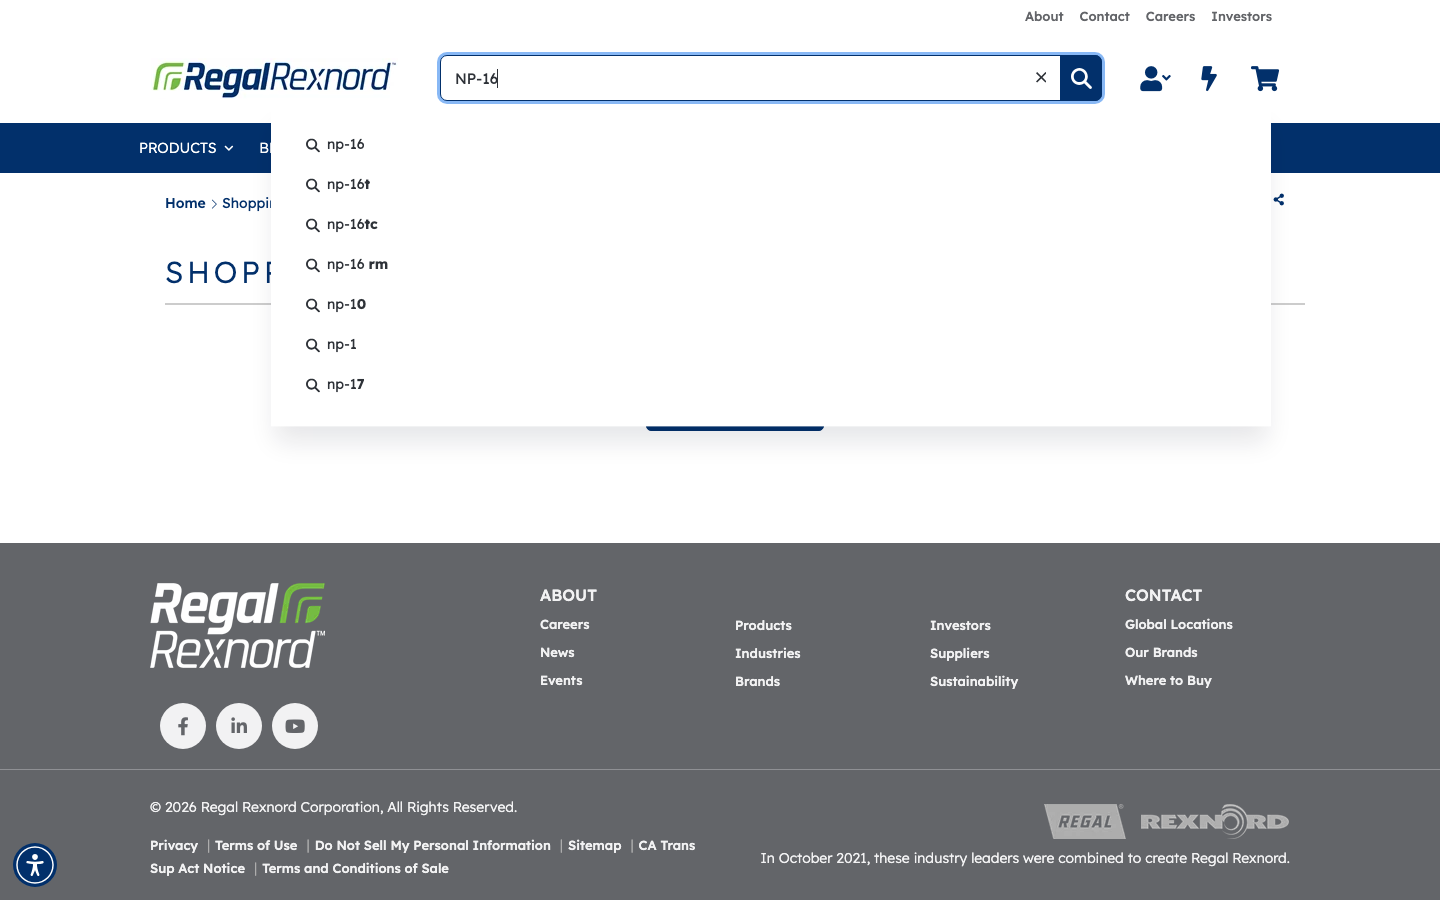Click the lightning bolt quick order icon

click(x=1209, y=78)
